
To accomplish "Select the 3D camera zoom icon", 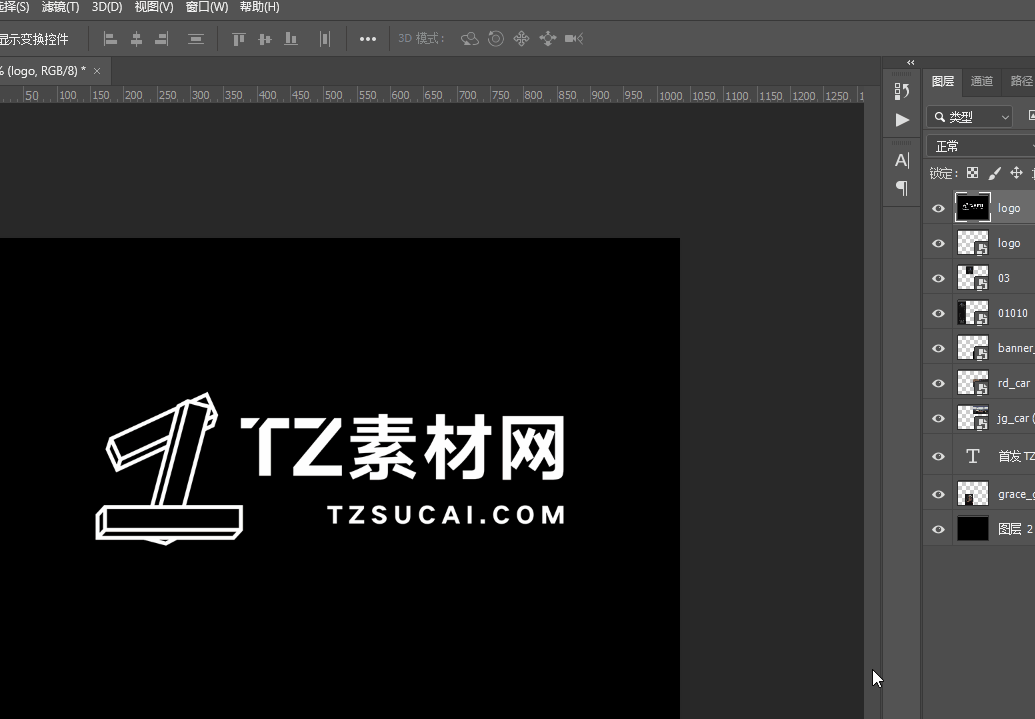I will point(574,39).
